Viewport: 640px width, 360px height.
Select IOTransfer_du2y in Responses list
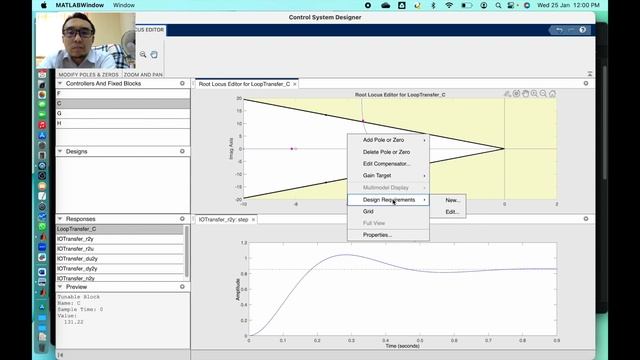click(x=120, y=259)
